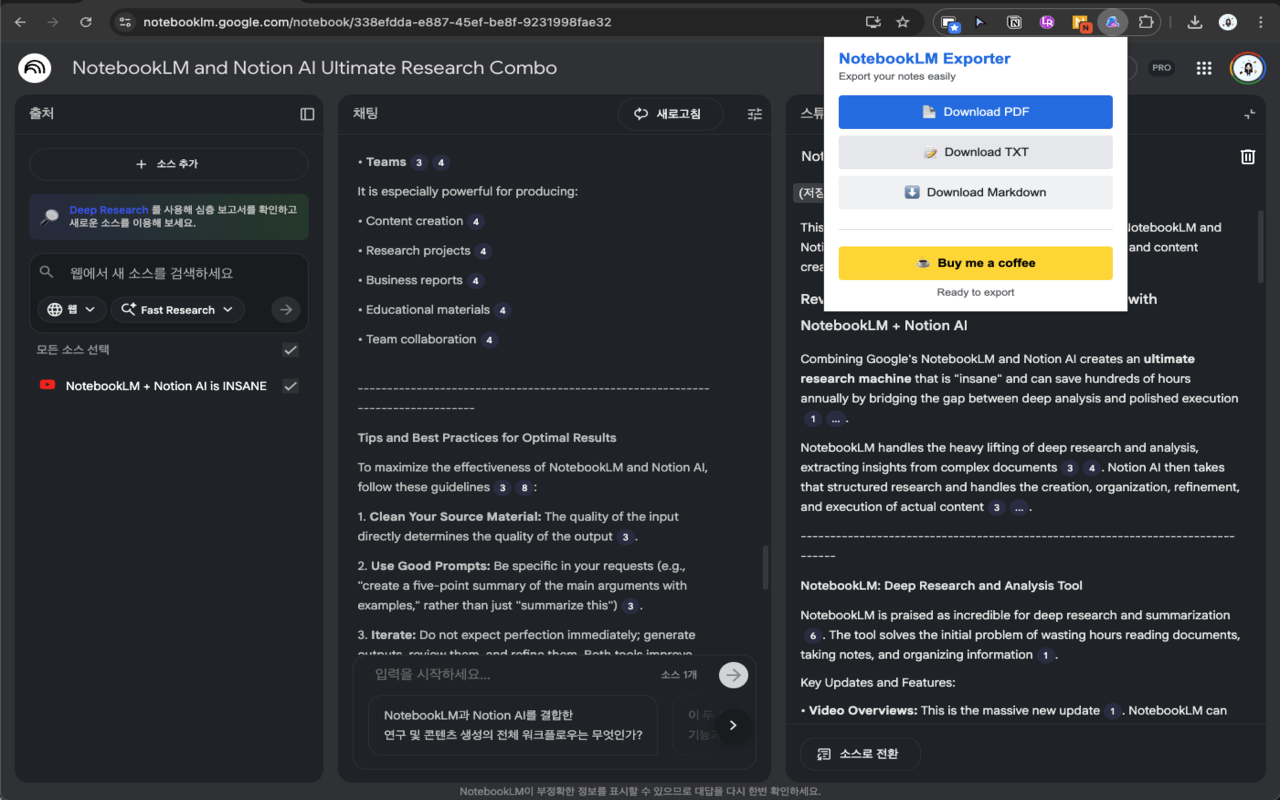
Task: Open the Google apps grid
Action: point(1204,68)
